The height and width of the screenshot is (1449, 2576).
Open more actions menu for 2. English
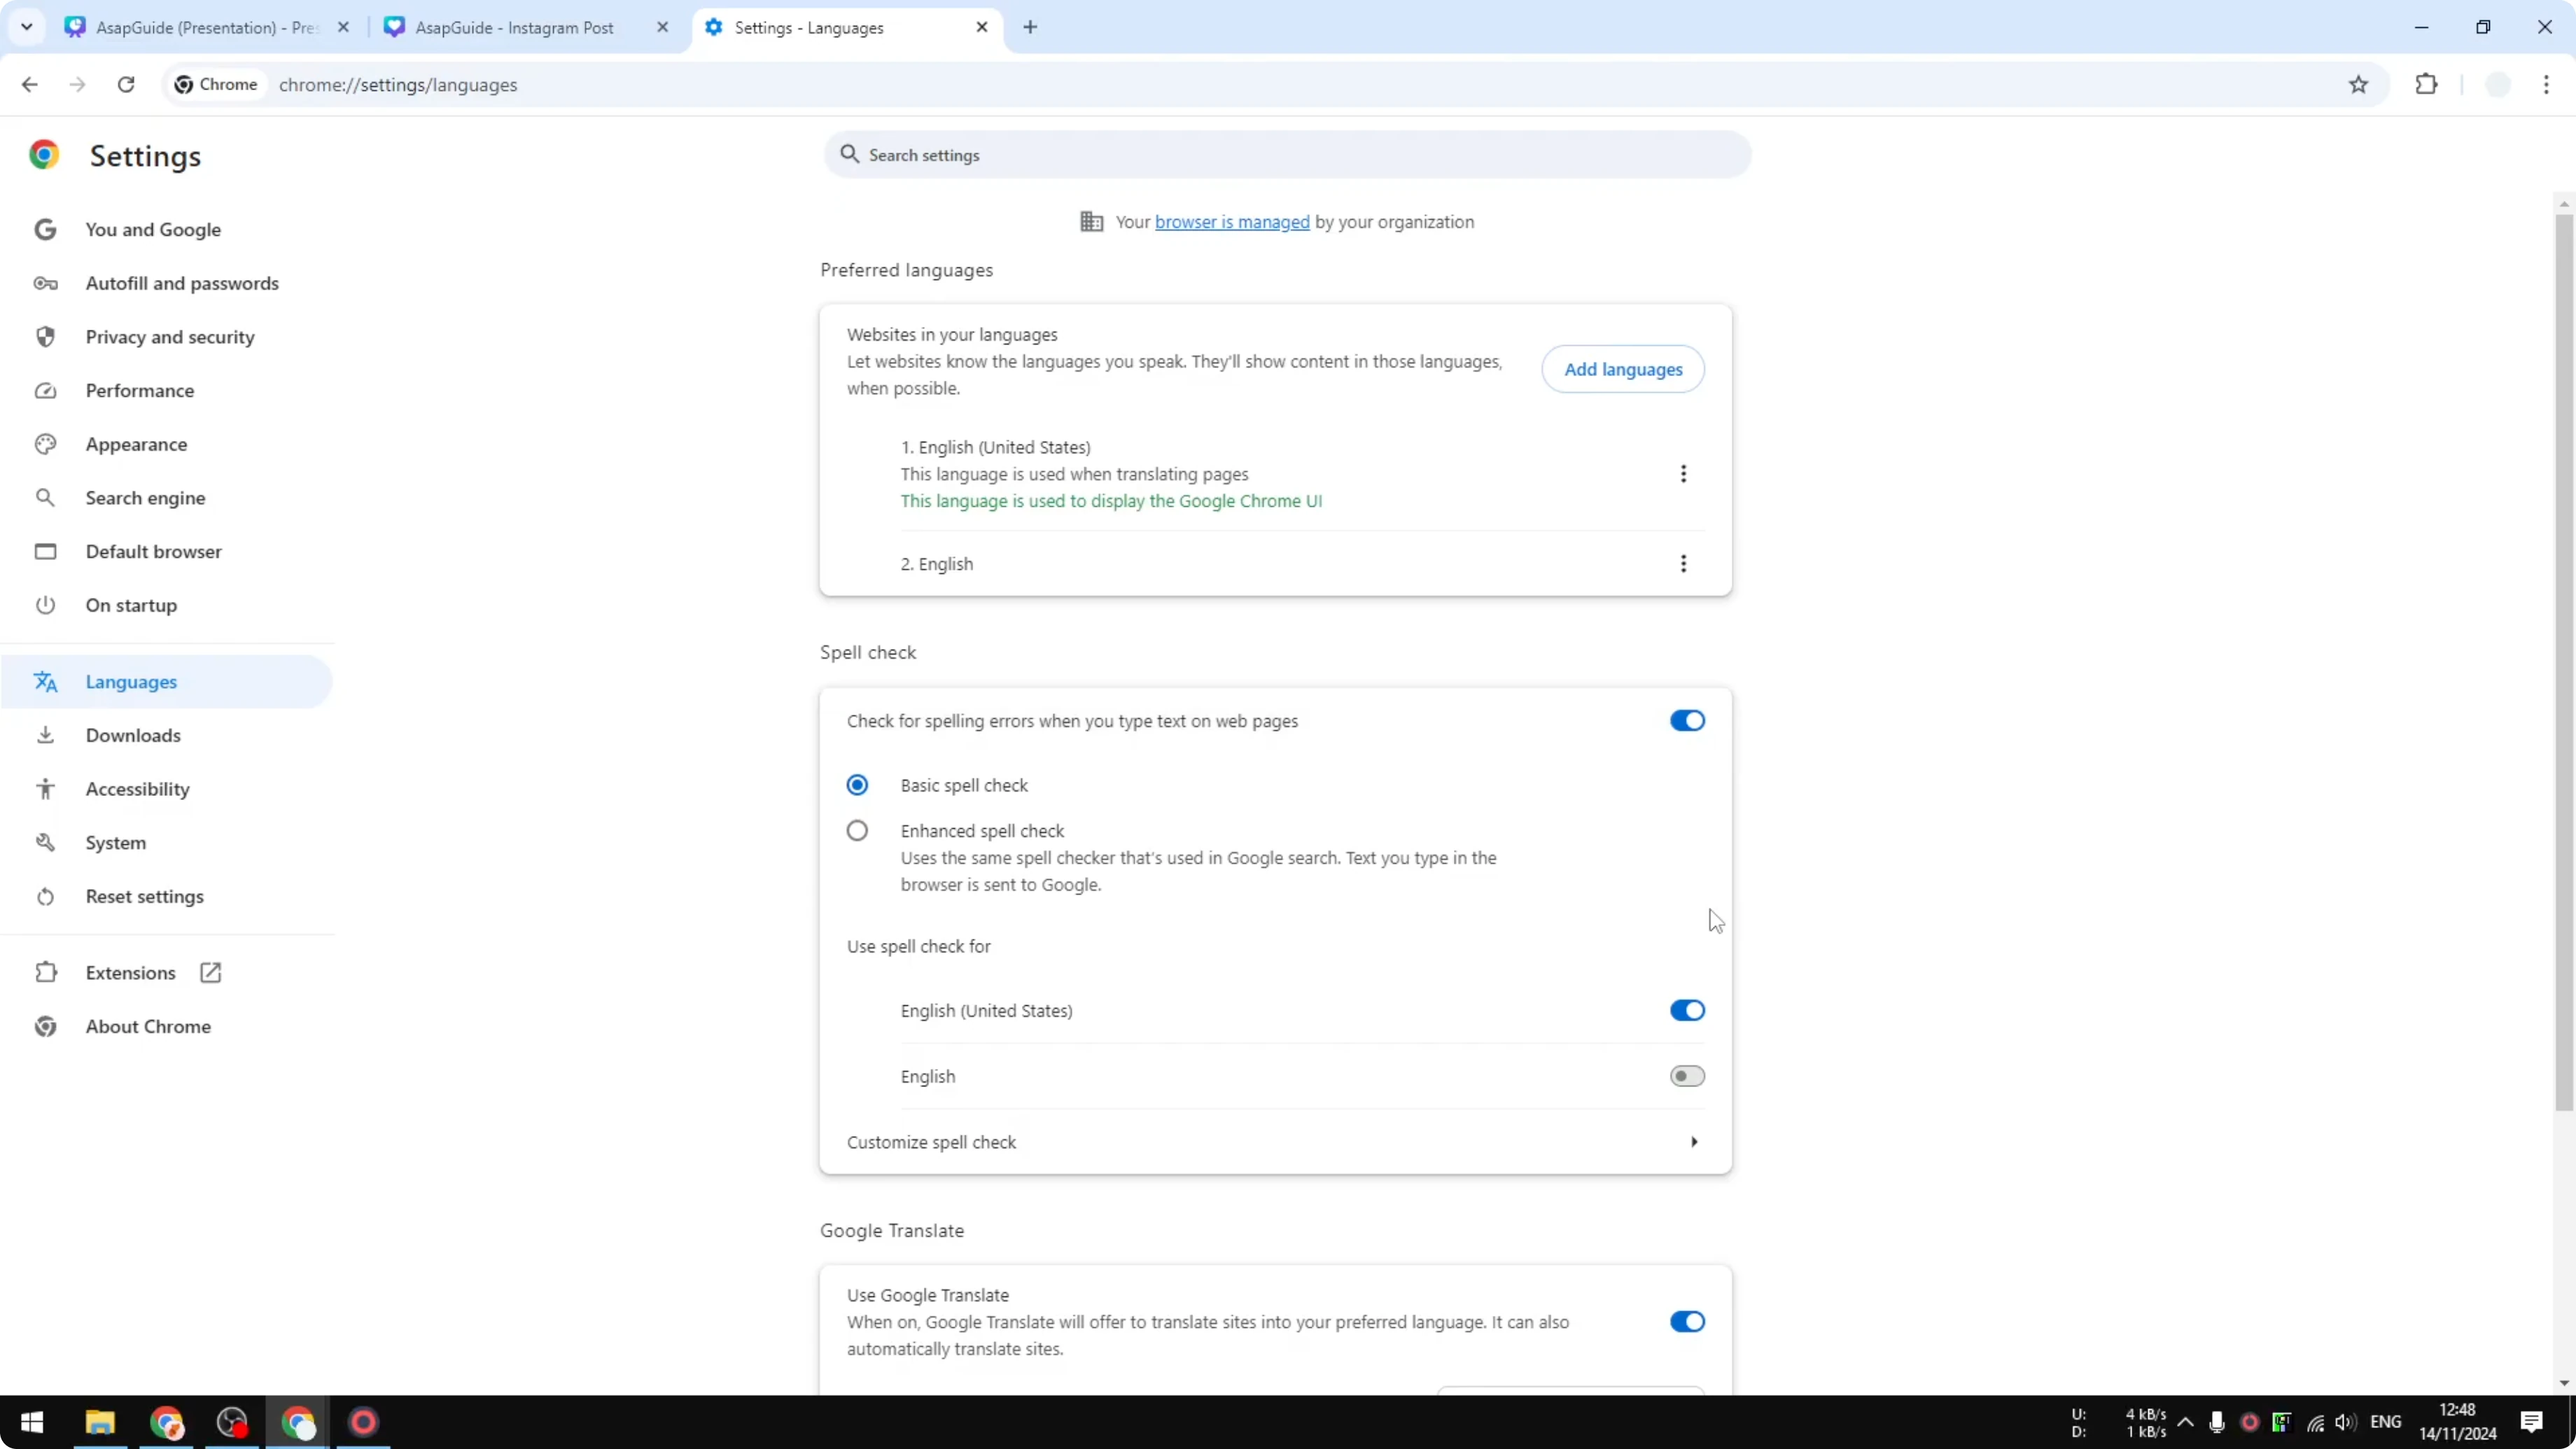tap(1683, 564)
